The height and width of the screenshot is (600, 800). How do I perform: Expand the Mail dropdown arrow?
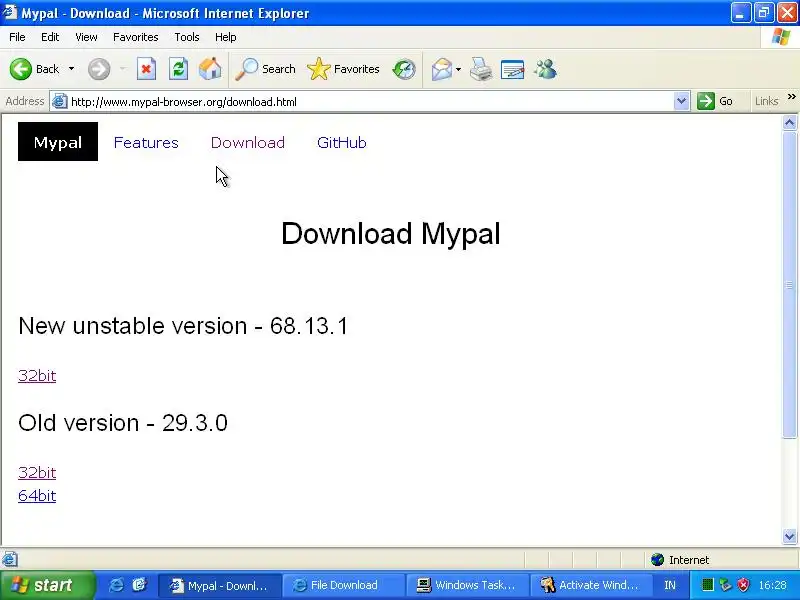click(458, 69)
